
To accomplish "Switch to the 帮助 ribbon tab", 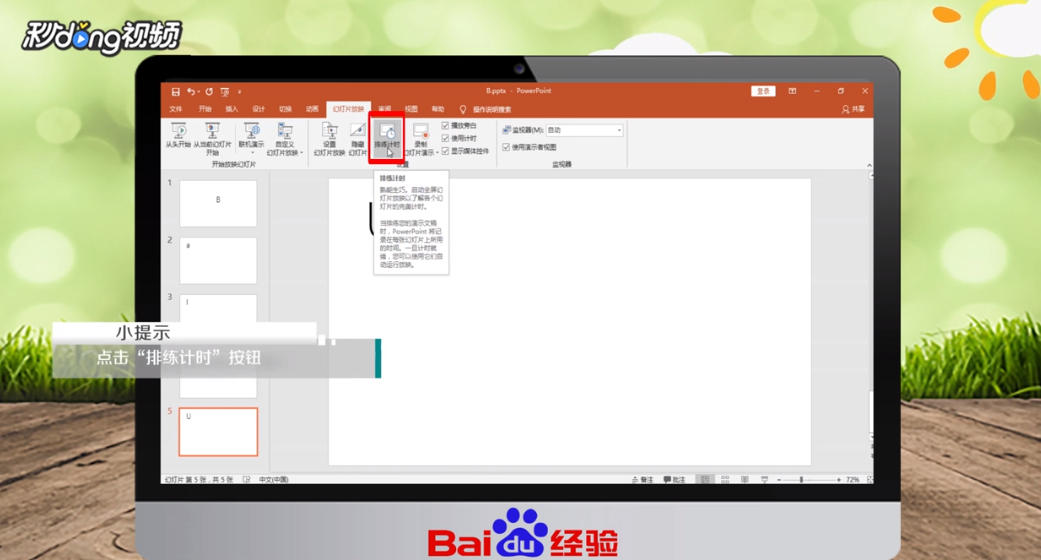I will 438,109.
